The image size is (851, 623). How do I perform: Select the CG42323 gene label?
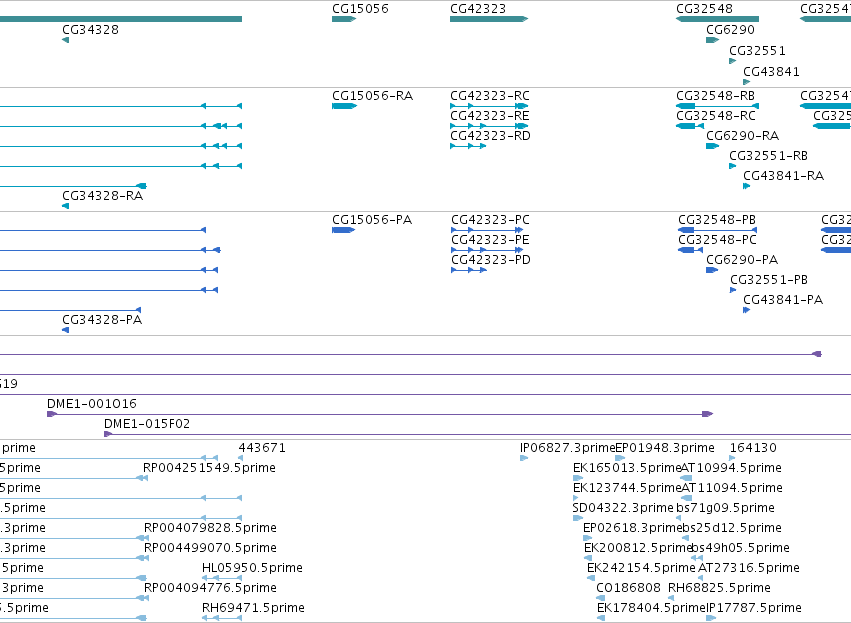[x=478, y=9]
